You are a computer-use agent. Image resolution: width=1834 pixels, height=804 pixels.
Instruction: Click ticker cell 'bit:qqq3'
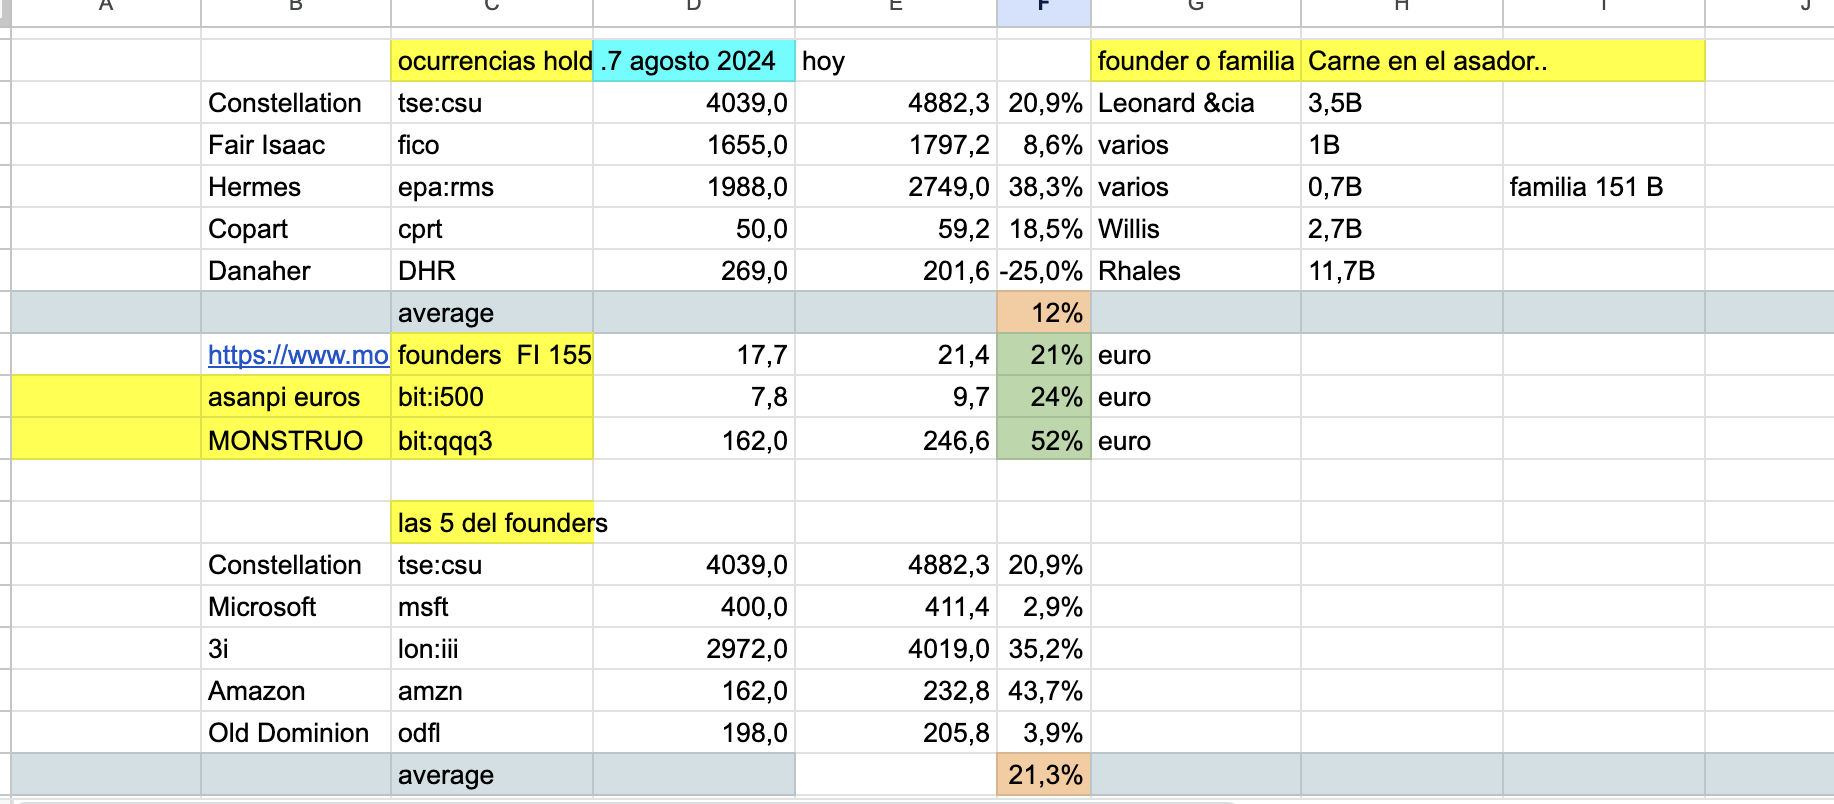point(492,440)
